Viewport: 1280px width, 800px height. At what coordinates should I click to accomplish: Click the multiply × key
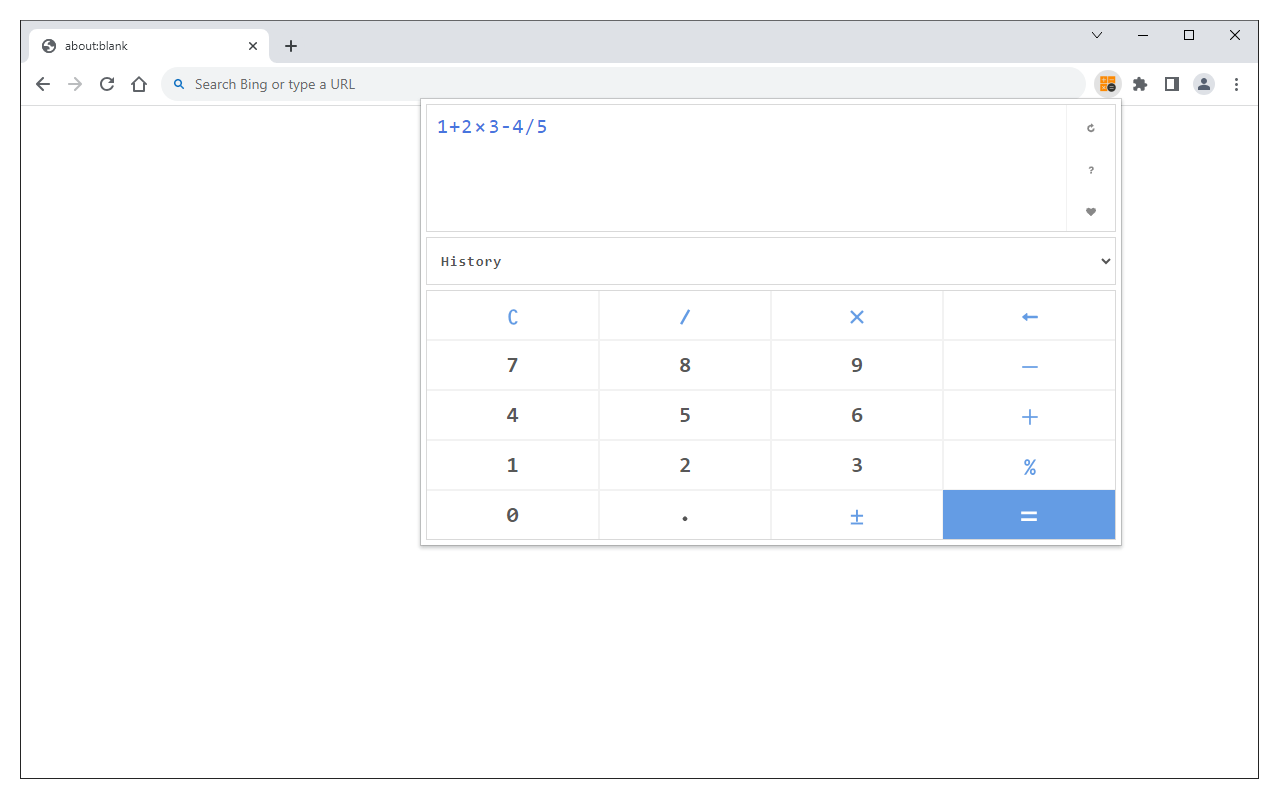857,316
